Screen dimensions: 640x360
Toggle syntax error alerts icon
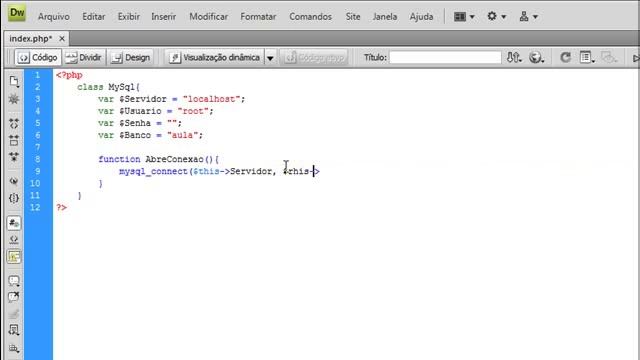pyautogui.click(x=14, y=257)
